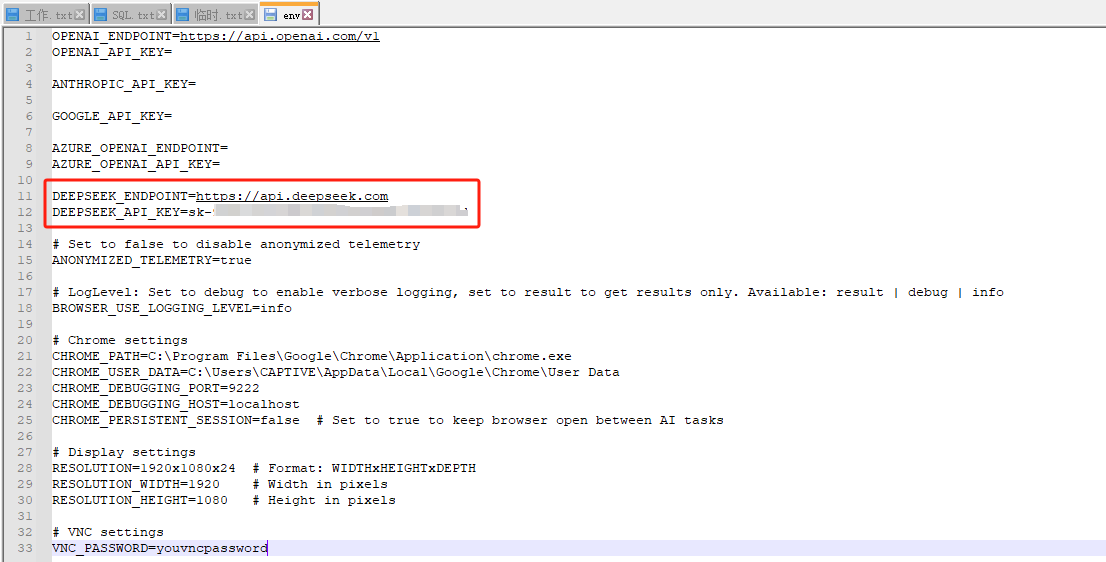This screenshot has height=562, width=1106.
Task: Click the '# VNC settings' comment
Action: coord(108,532)
